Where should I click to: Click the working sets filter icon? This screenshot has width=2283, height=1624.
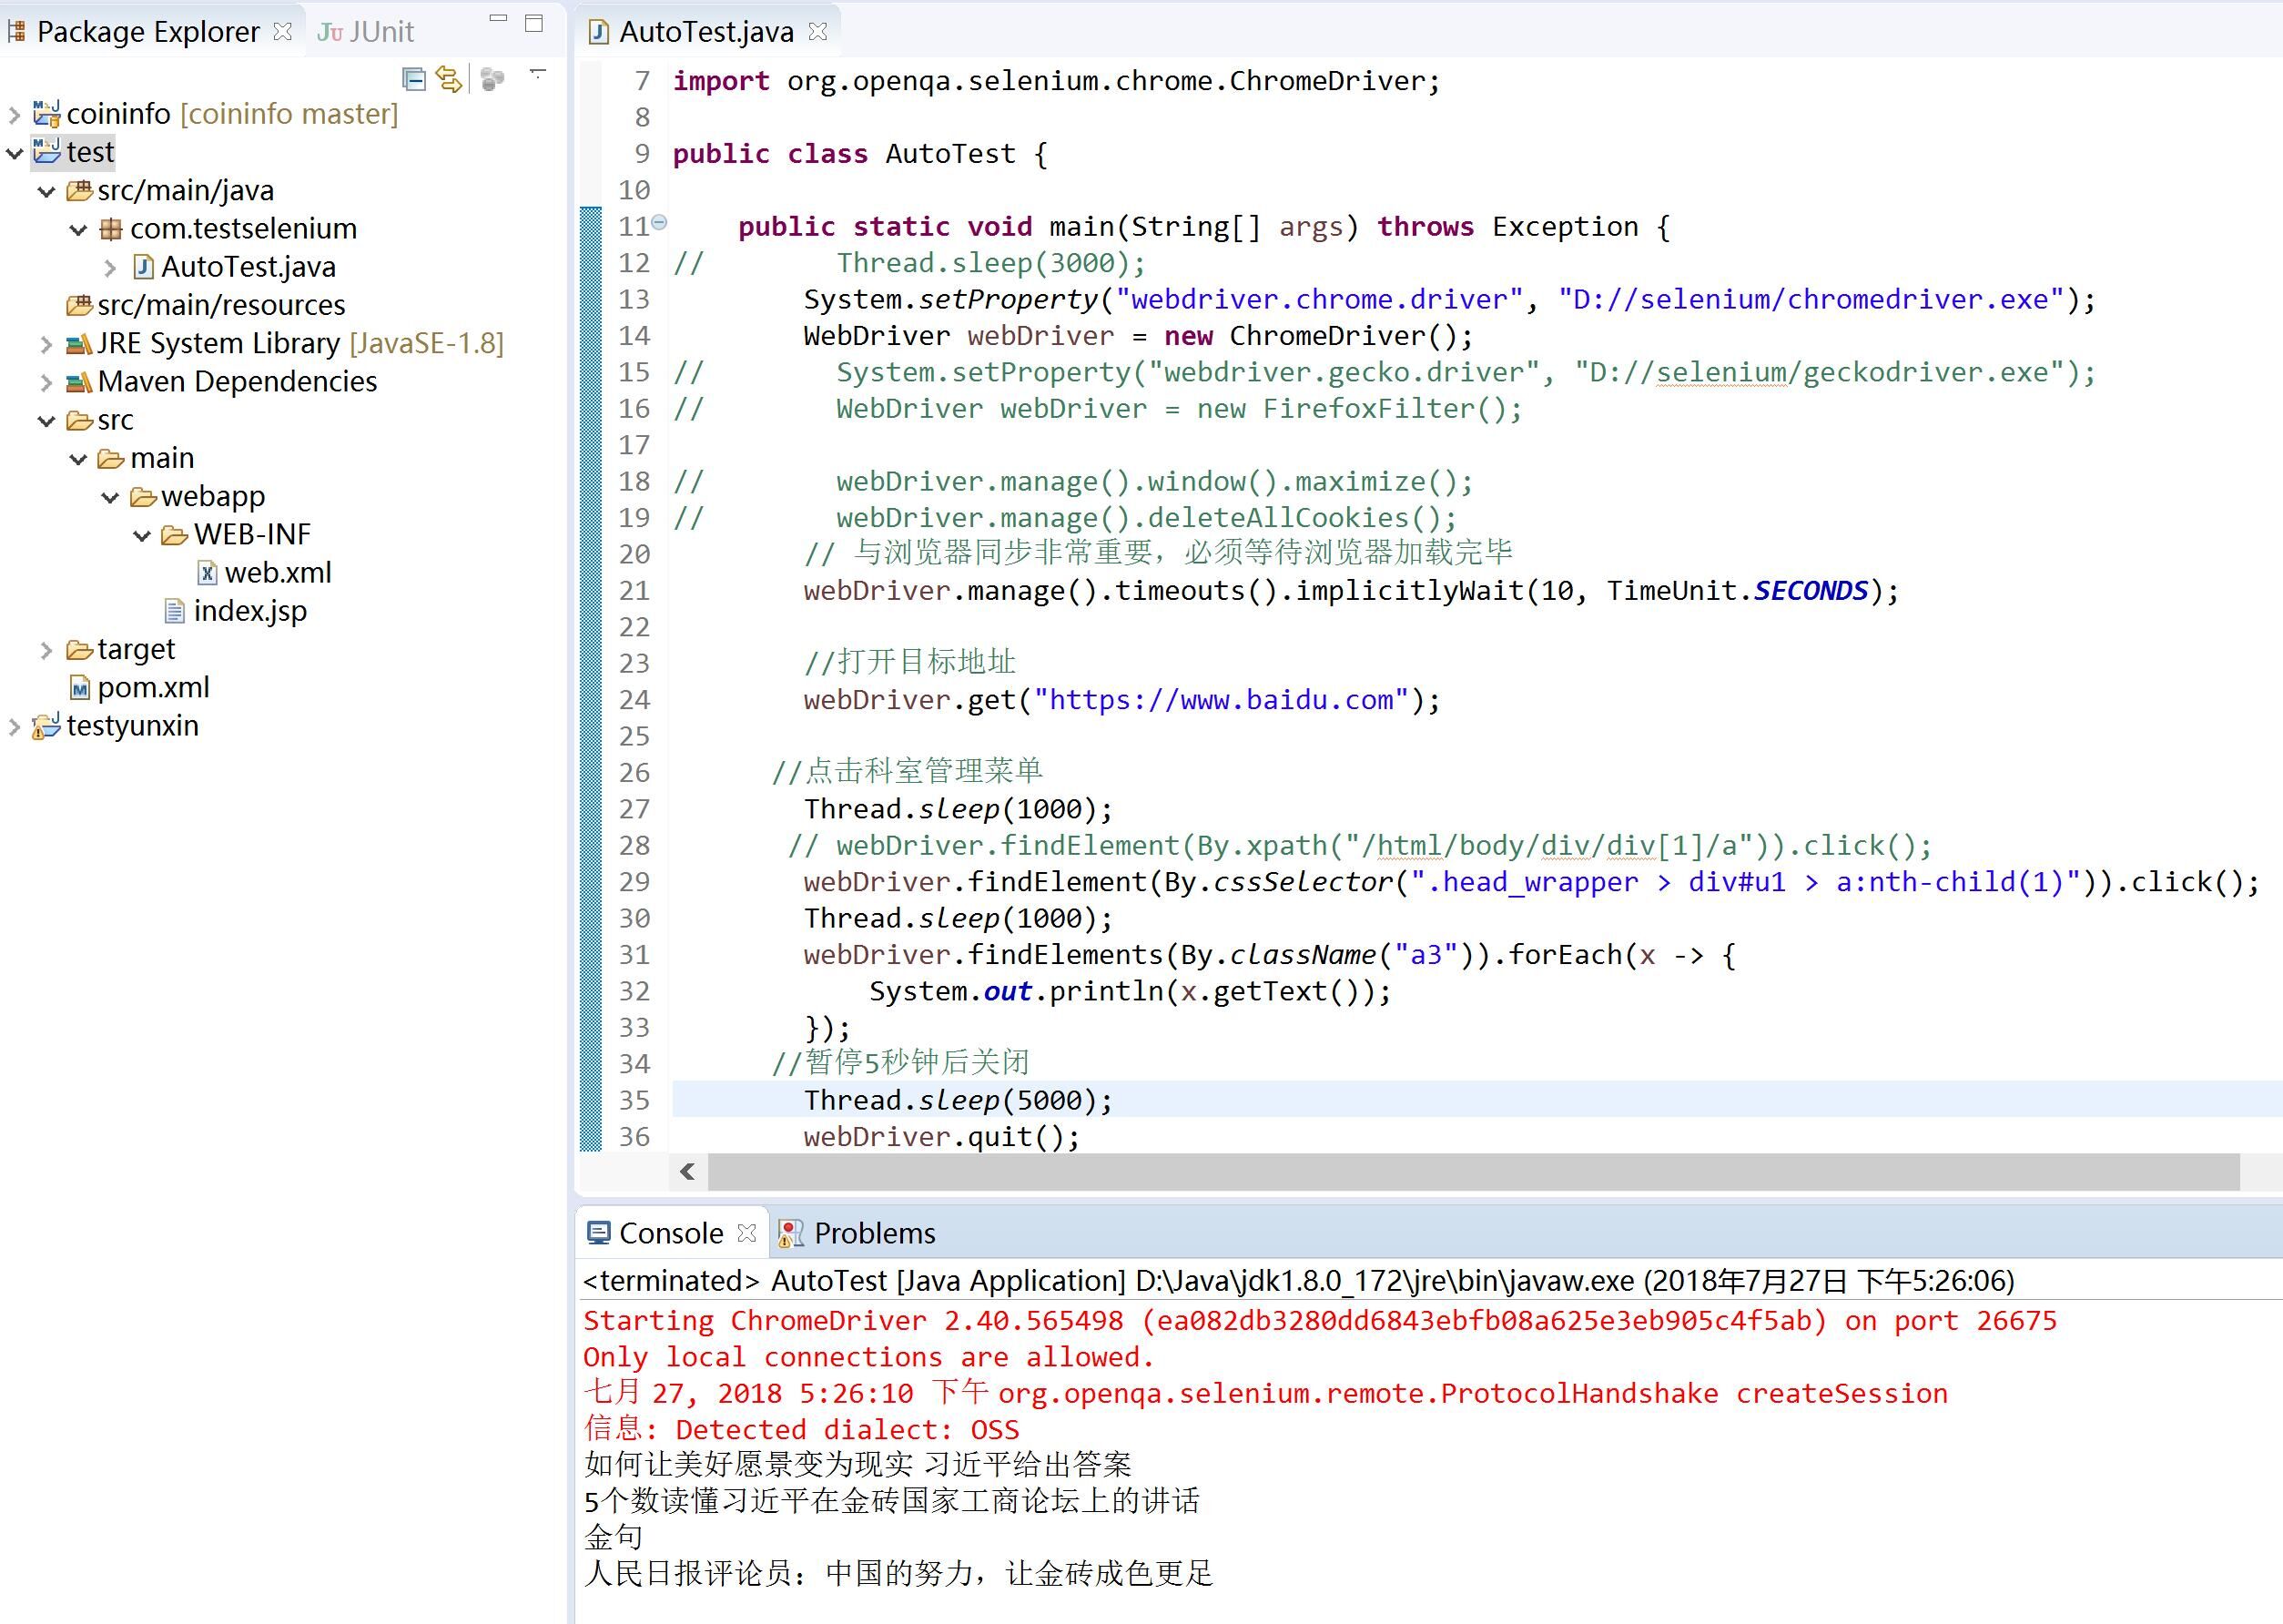click(492, 78)
